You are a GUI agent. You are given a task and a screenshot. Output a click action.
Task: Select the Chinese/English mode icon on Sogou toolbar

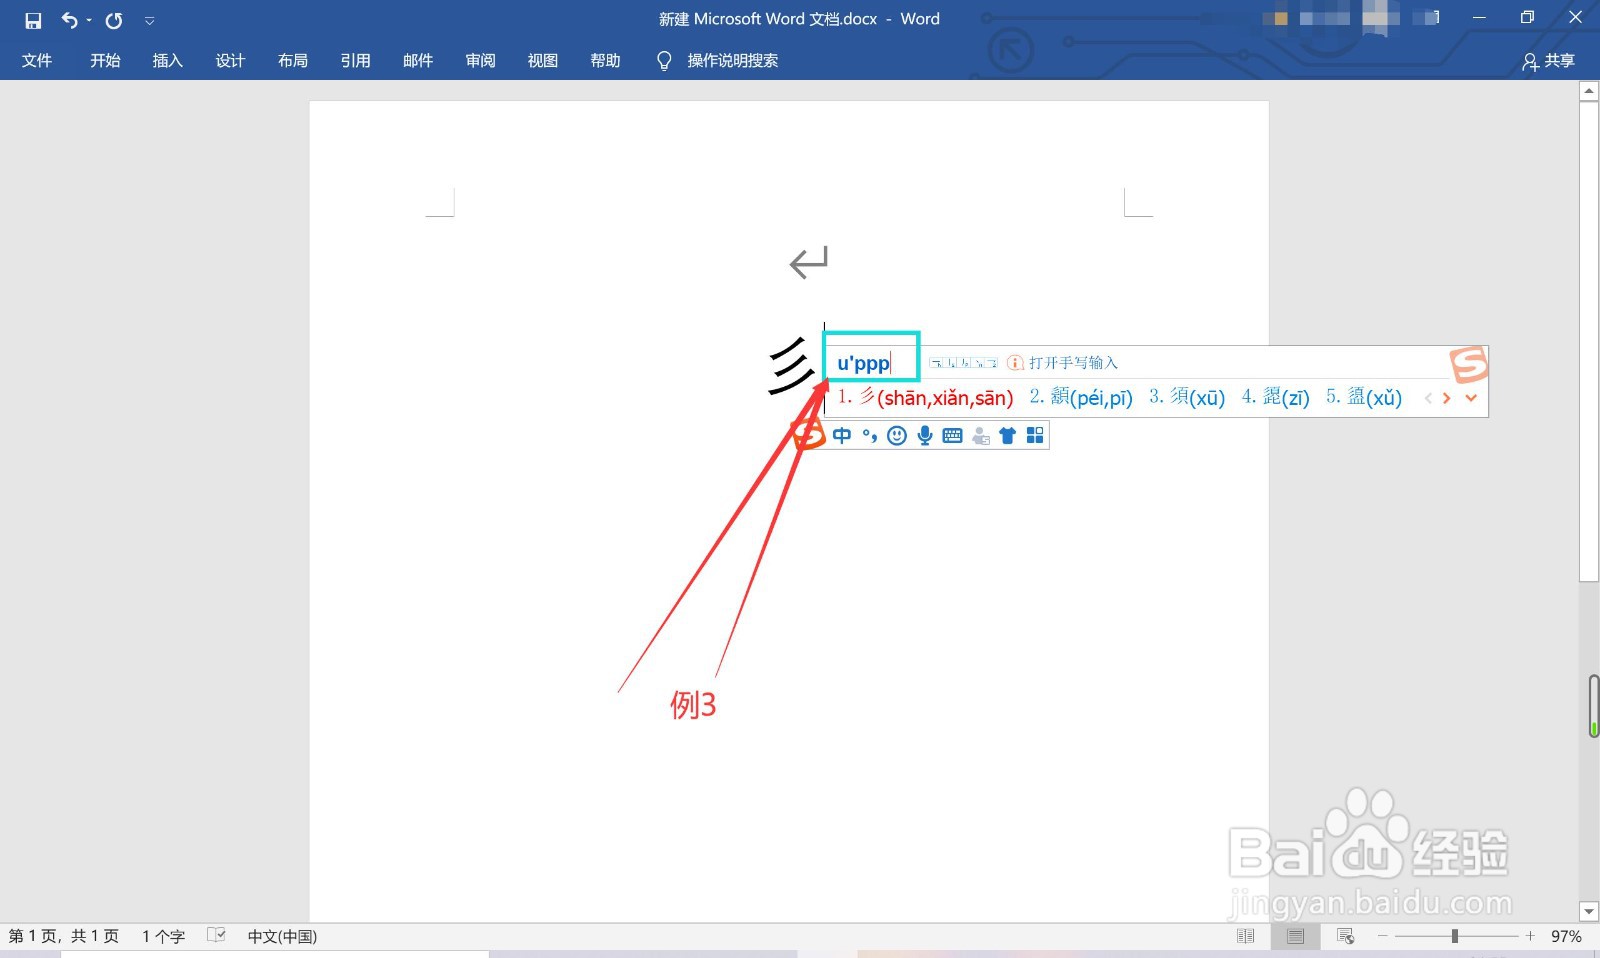coord(842,435)
